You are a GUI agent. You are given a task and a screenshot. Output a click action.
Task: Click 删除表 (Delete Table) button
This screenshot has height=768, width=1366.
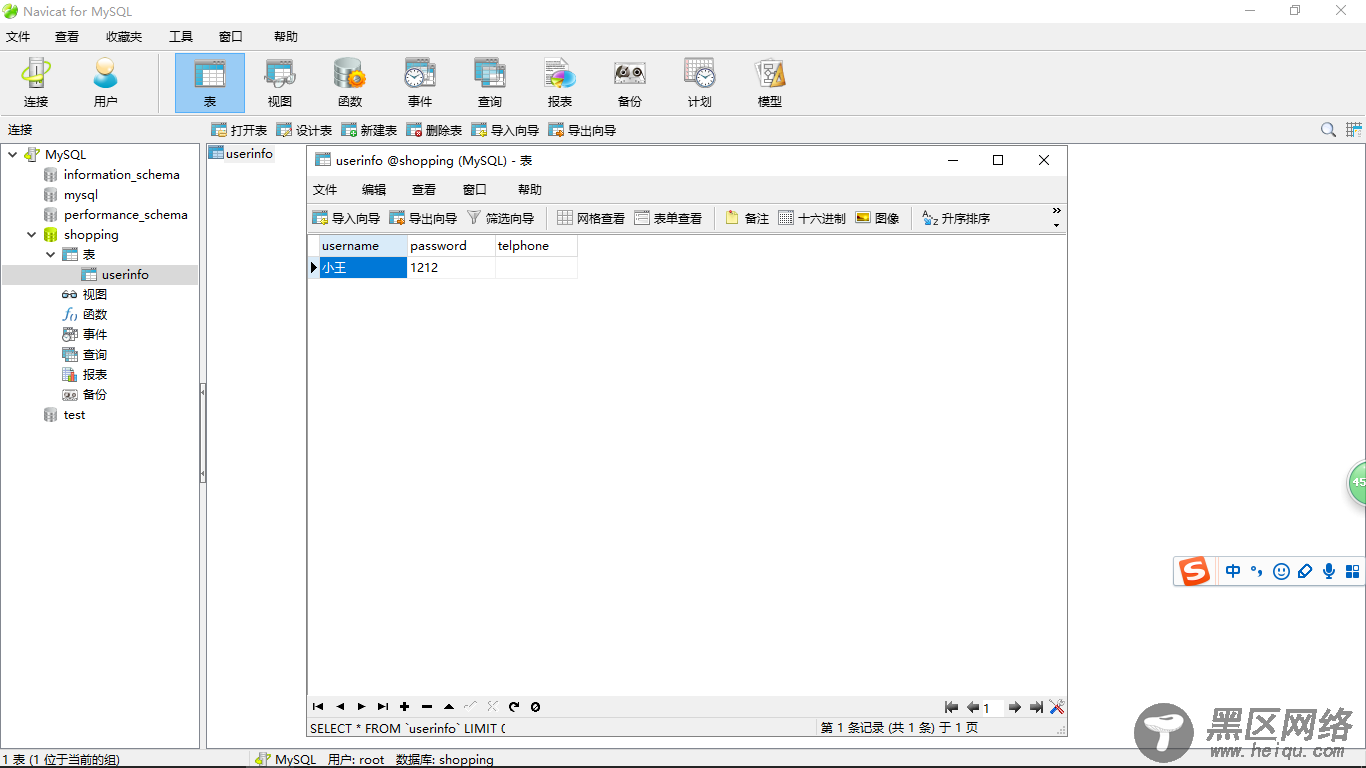[434, 130]
